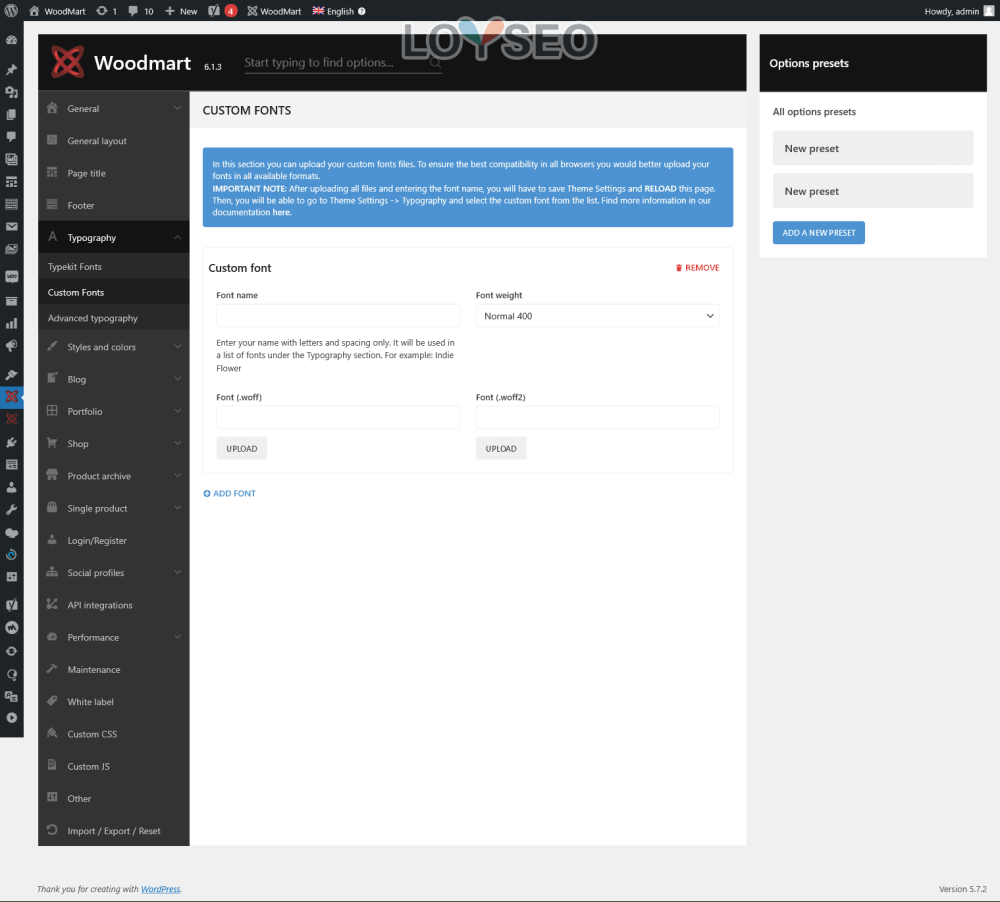Open Yoast SEO icon in admin sidebar

[x=11, y=605]
